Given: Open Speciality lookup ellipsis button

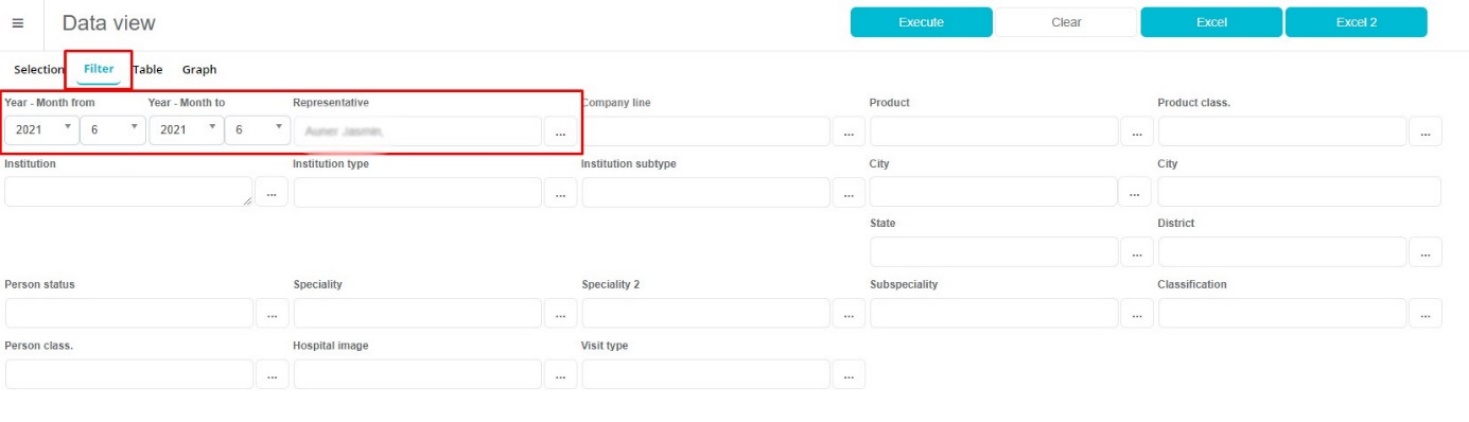Looking at the screenshot, I should pyautogui.click(x=560, y=314).
